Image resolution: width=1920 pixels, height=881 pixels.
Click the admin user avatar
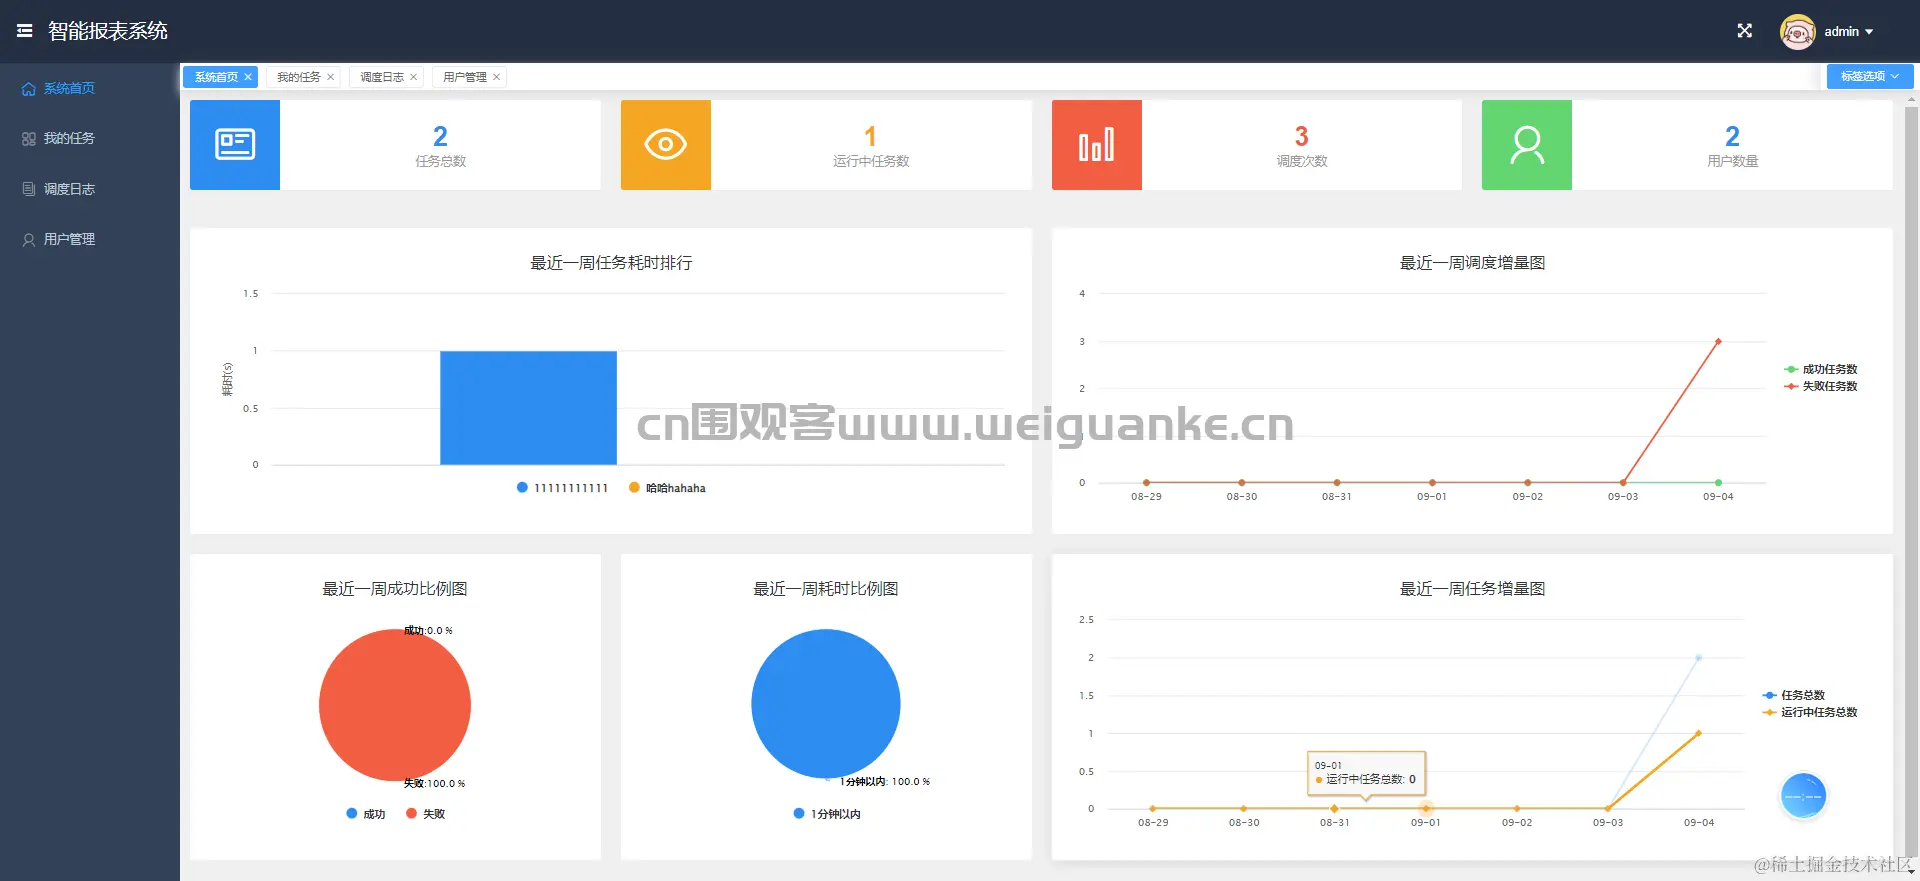pos(1797,32)
